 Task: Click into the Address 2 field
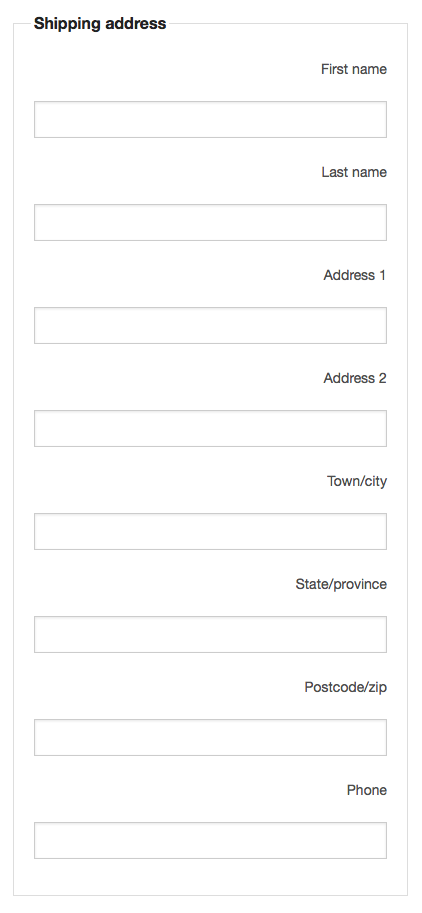click(210, 429)
